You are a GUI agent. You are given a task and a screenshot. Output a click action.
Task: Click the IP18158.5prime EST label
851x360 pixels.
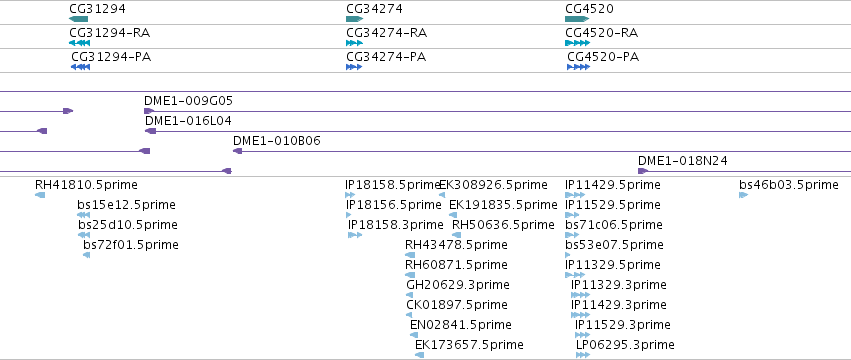point(392,185)
